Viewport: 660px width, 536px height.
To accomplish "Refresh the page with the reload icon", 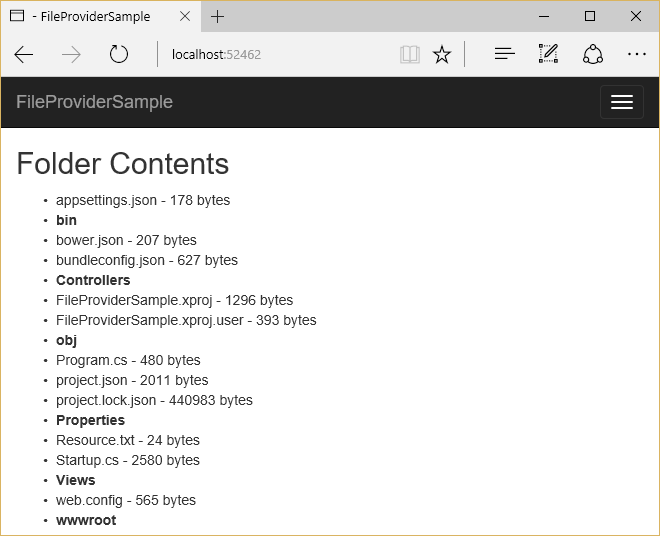I will click(119, 55).
